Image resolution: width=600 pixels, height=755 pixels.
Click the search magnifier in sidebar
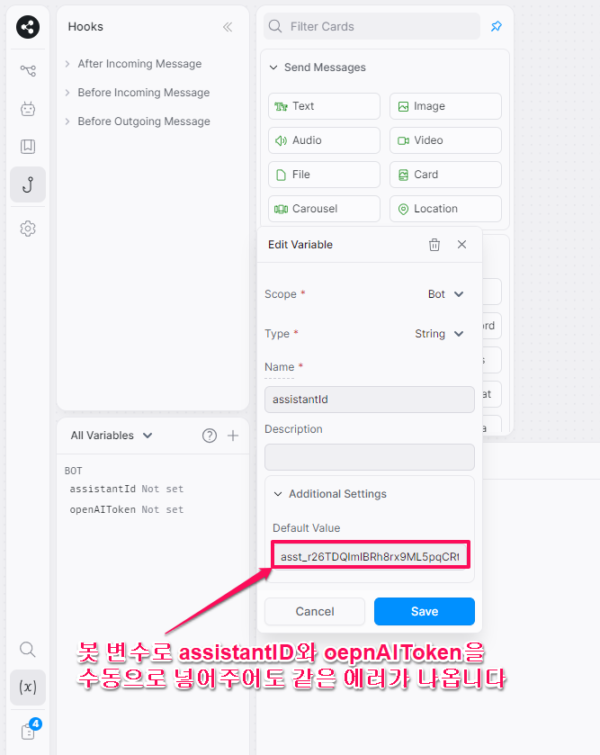coord(27,650)
